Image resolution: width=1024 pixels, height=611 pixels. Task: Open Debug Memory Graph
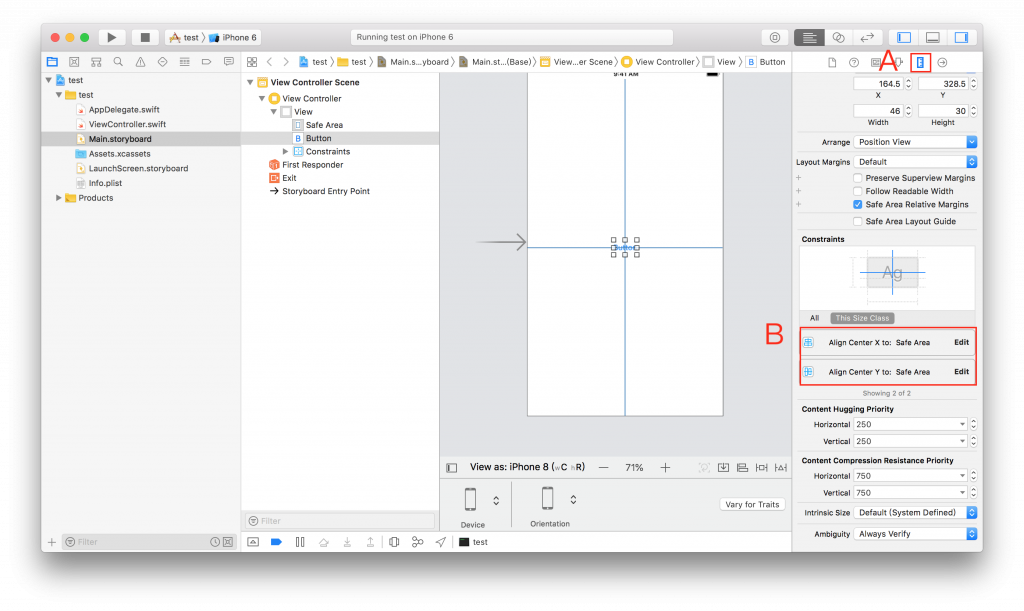coord(417,542)
